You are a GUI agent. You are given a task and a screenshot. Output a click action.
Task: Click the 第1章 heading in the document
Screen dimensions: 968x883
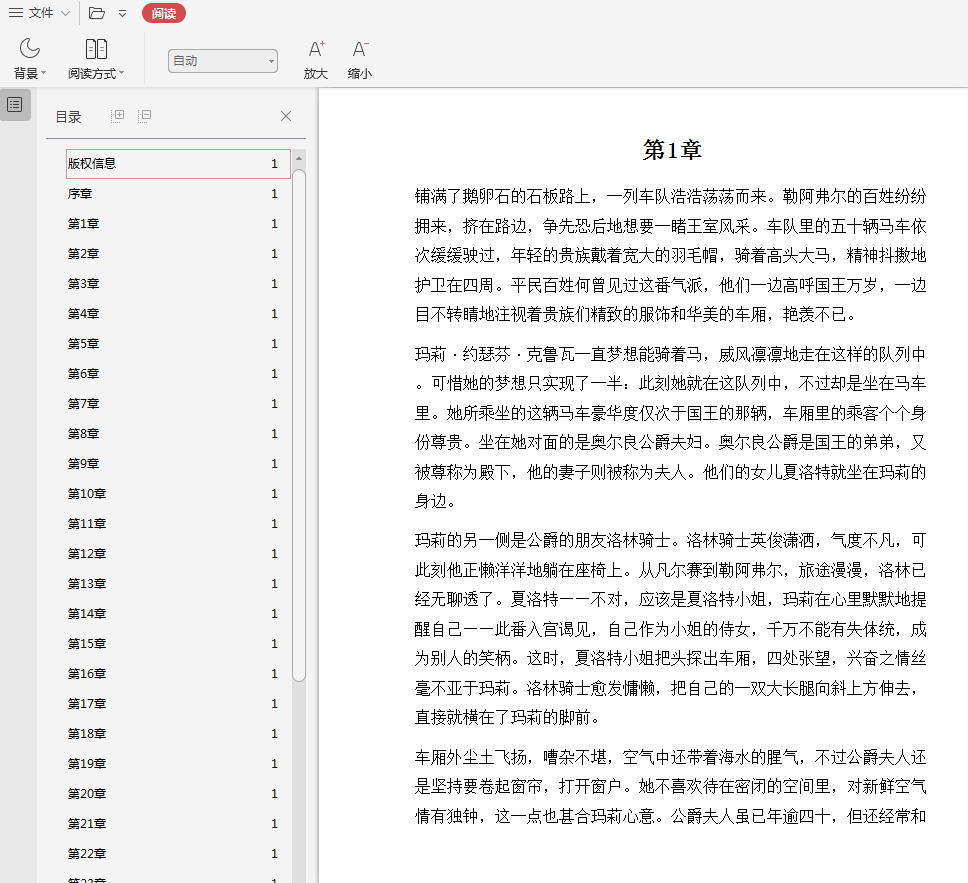(x=672, y=150)
